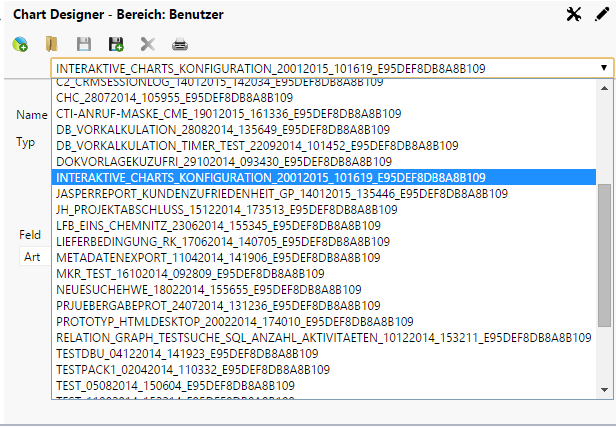The height and width of the screenshot is (428, 616).
Task: Click the save floppy disk icon
Action: point(84,44)
